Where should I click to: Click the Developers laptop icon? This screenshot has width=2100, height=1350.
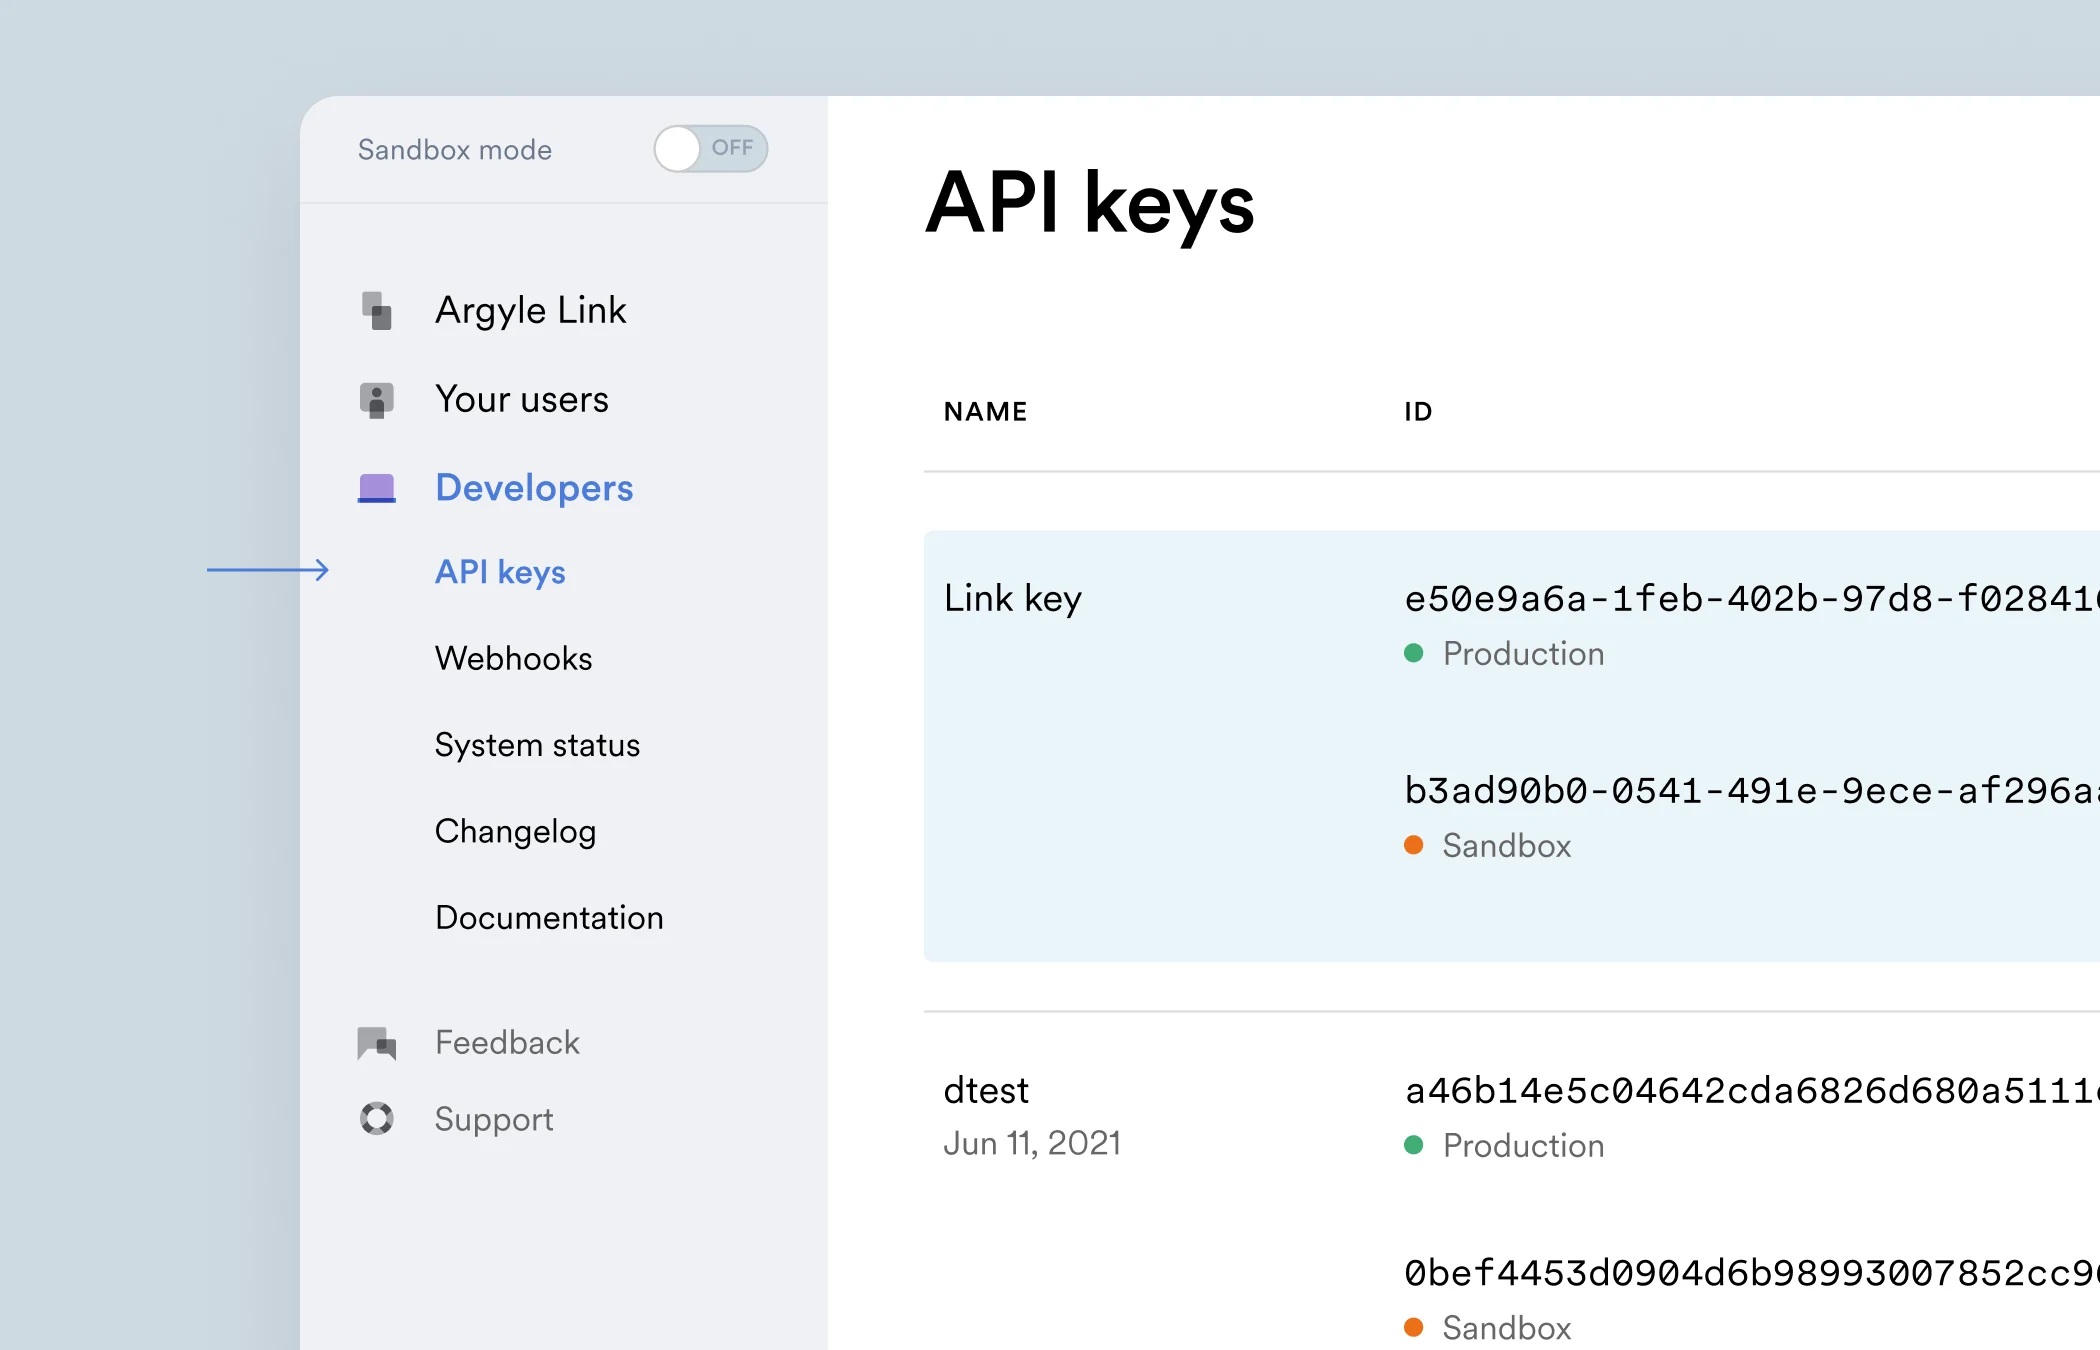(377, 488)
